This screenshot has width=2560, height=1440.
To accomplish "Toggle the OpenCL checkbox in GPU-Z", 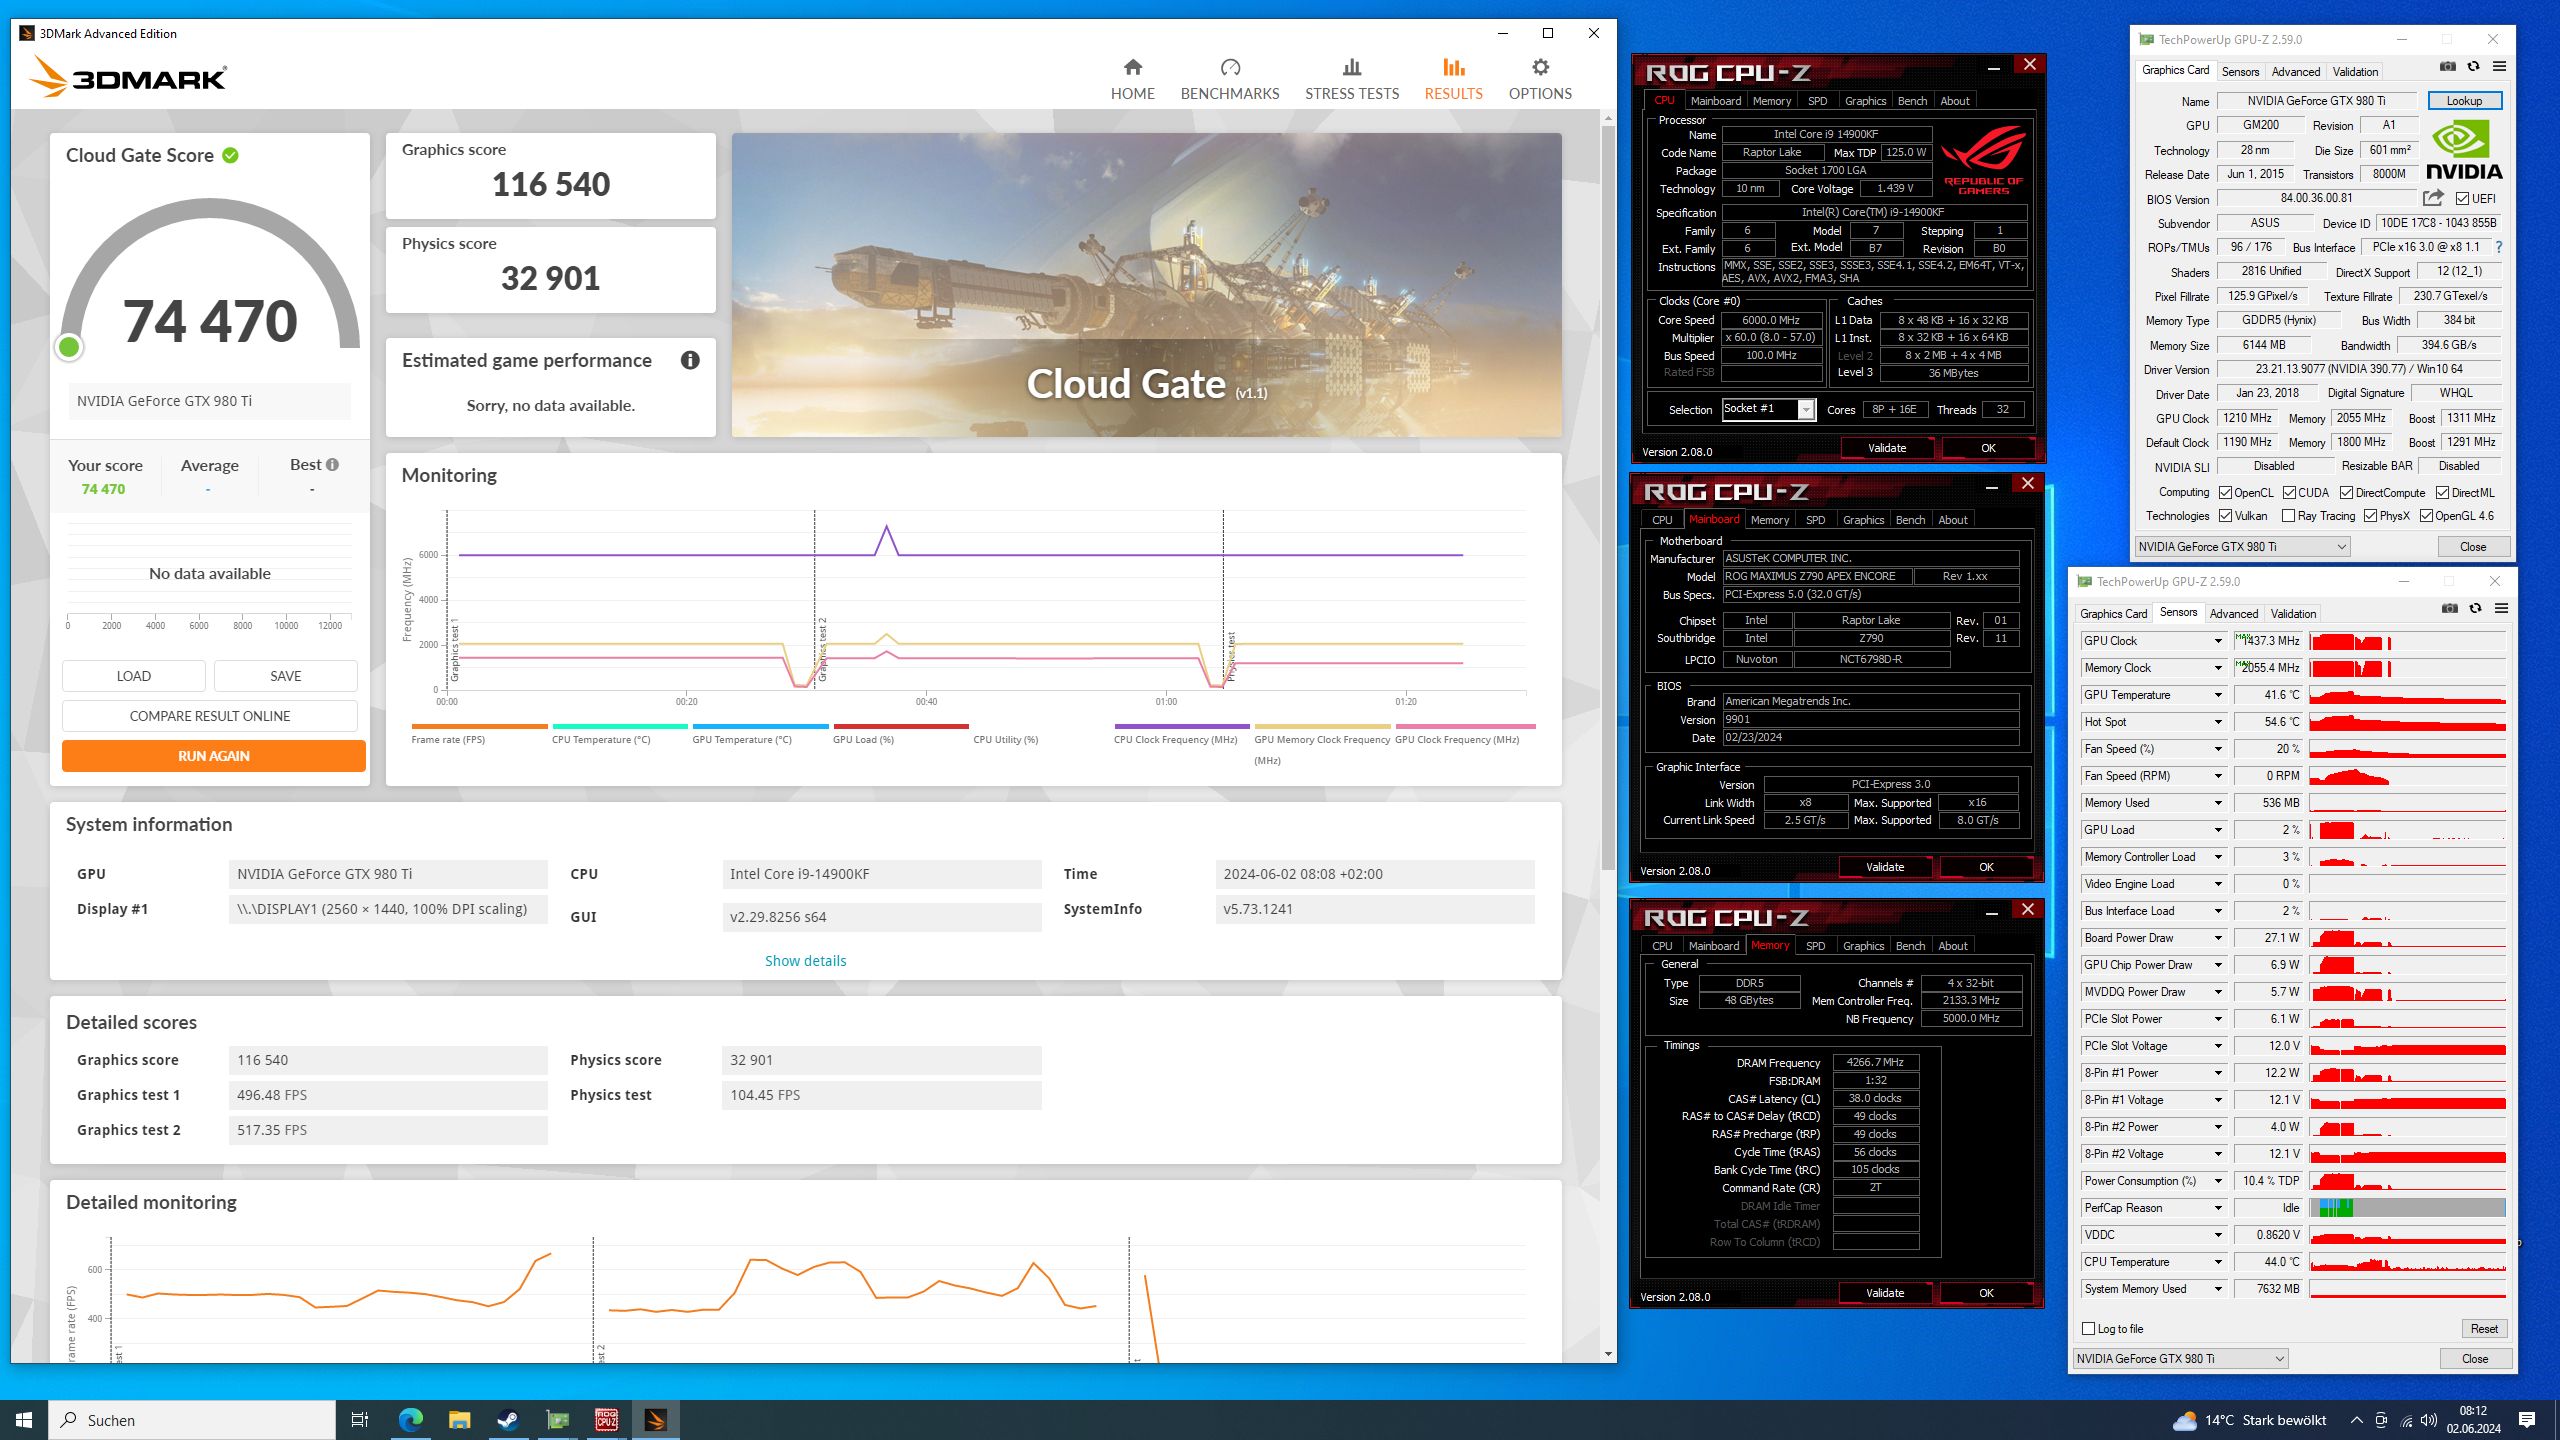I will 2226,493.
